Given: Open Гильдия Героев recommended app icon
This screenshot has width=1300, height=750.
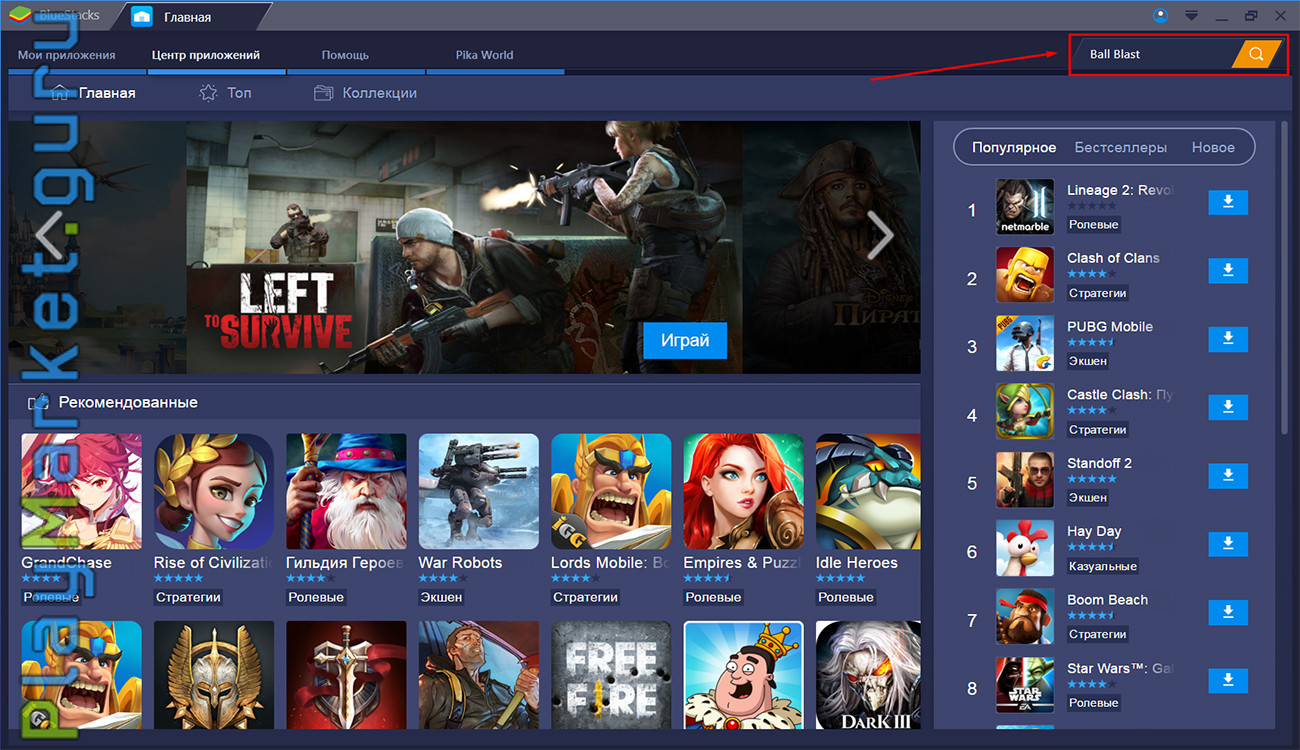Looking at the screenshot, I should [x=346, y=493].
